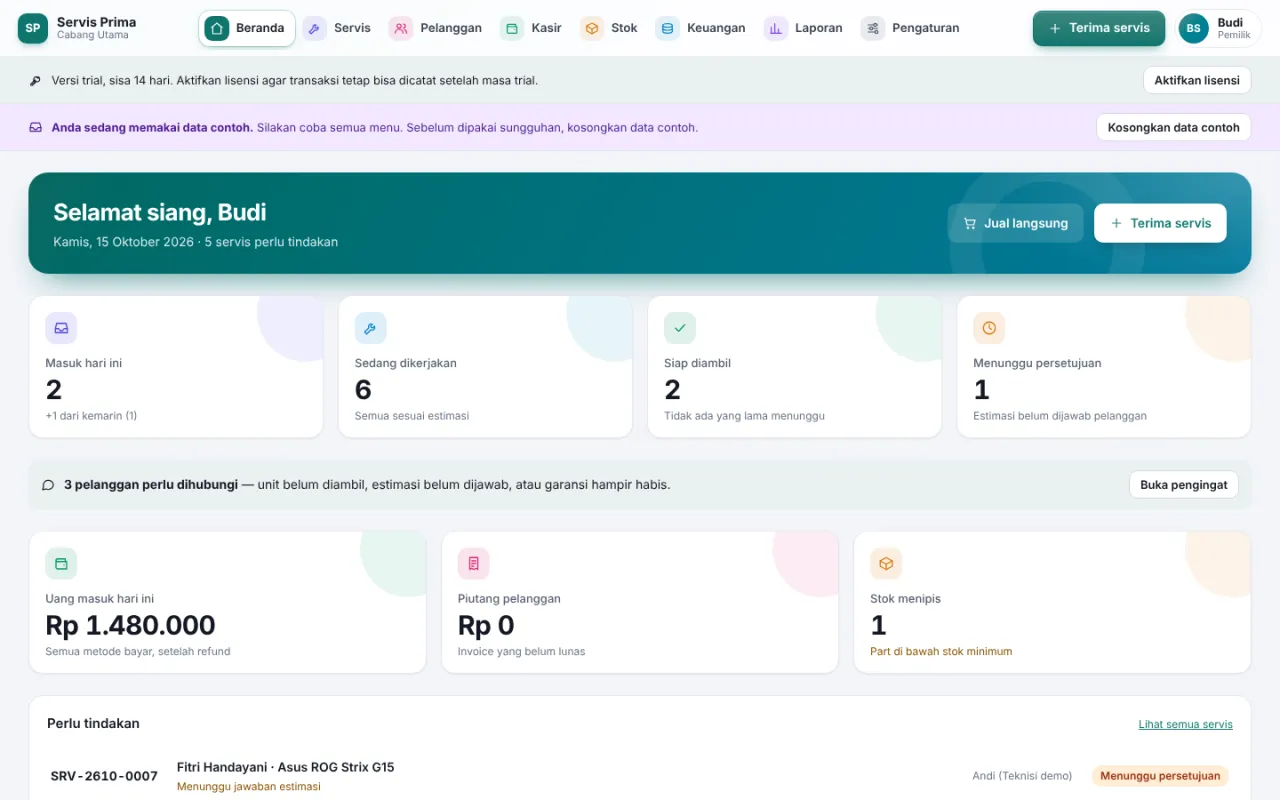Click the inbox icon in the data contoh banner
The image size is (1280, 800).
36,128
